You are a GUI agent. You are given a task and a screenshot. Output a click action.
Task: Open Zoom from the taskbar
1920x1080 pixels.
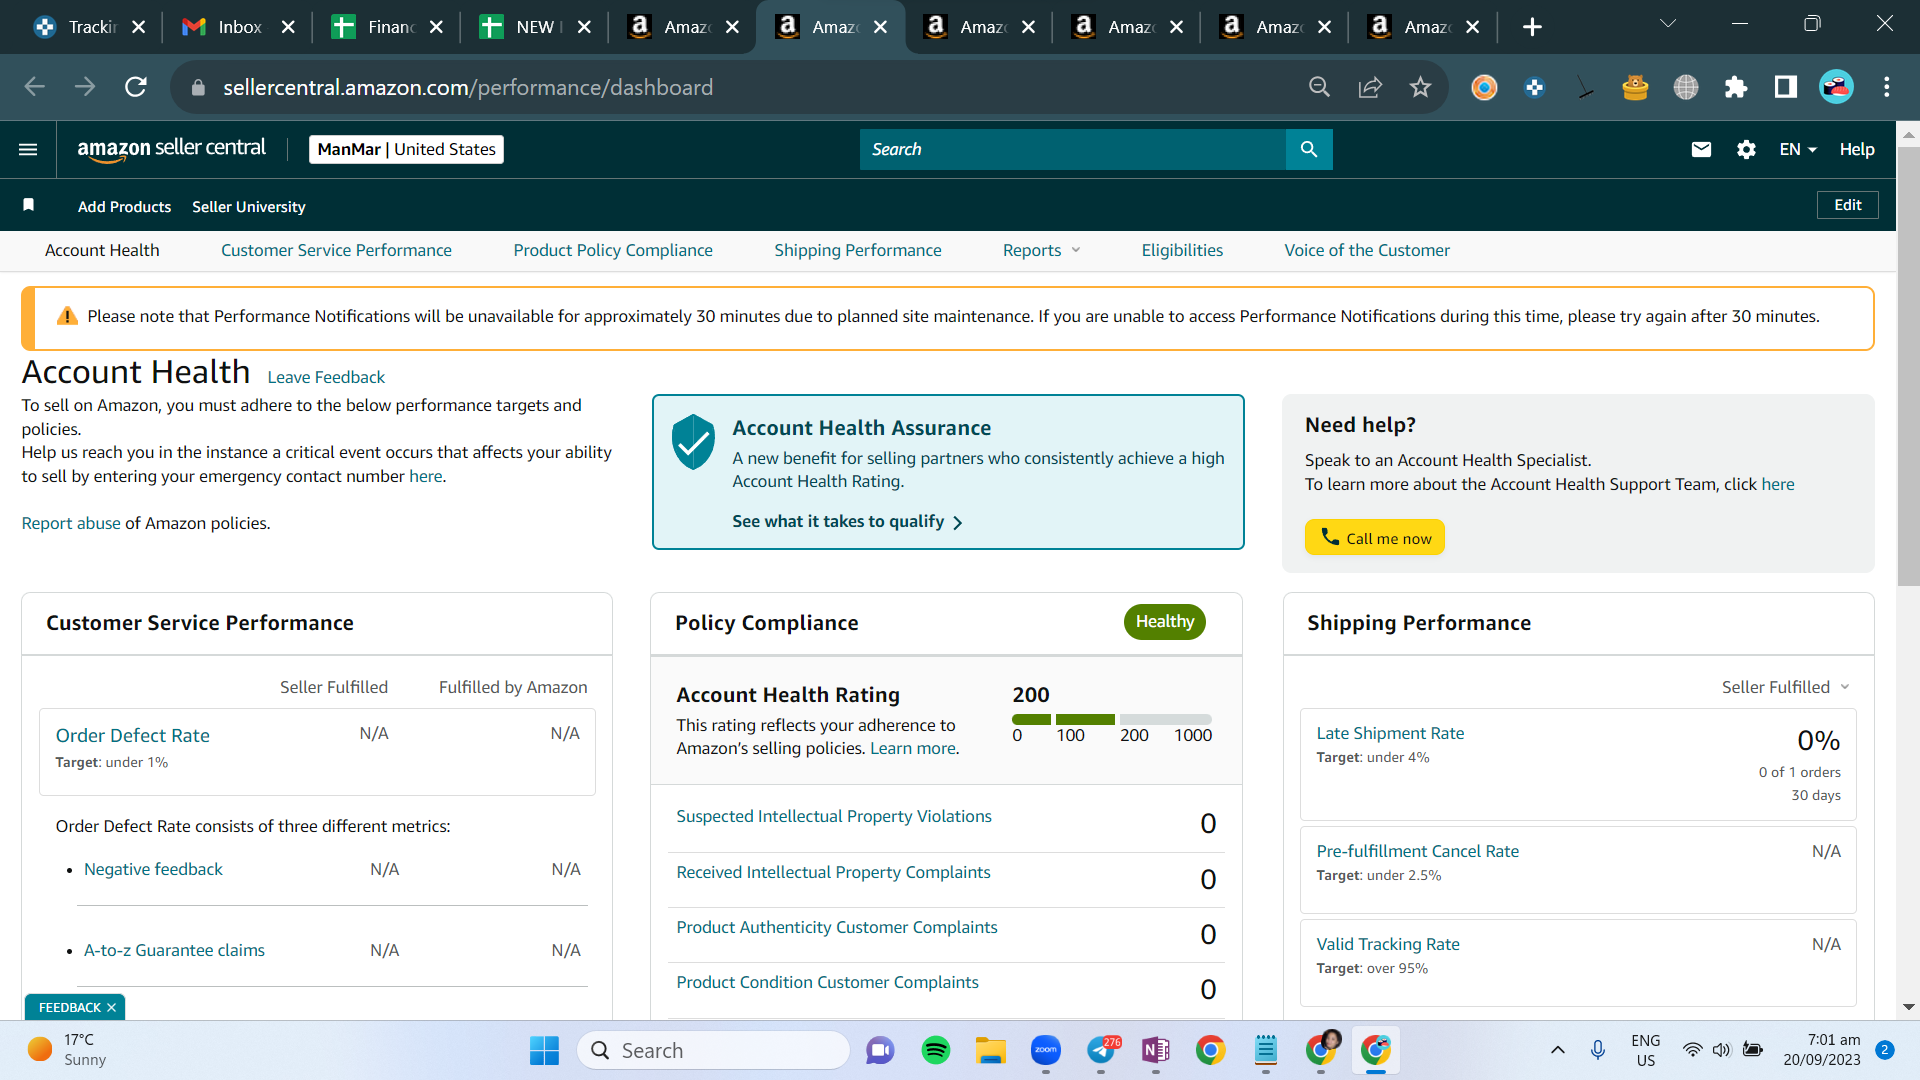click(x=1046, y=1050)
